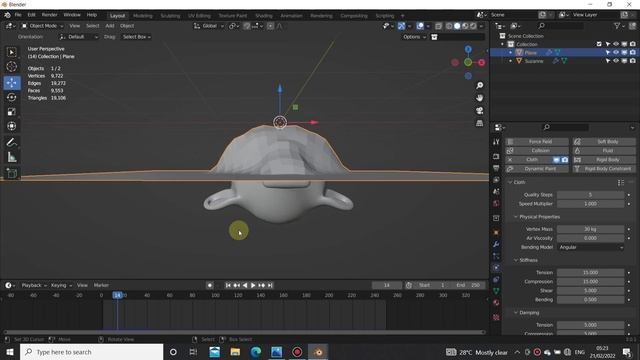
Task: Toggle auto keying record button in timeline
Action: 210,285
